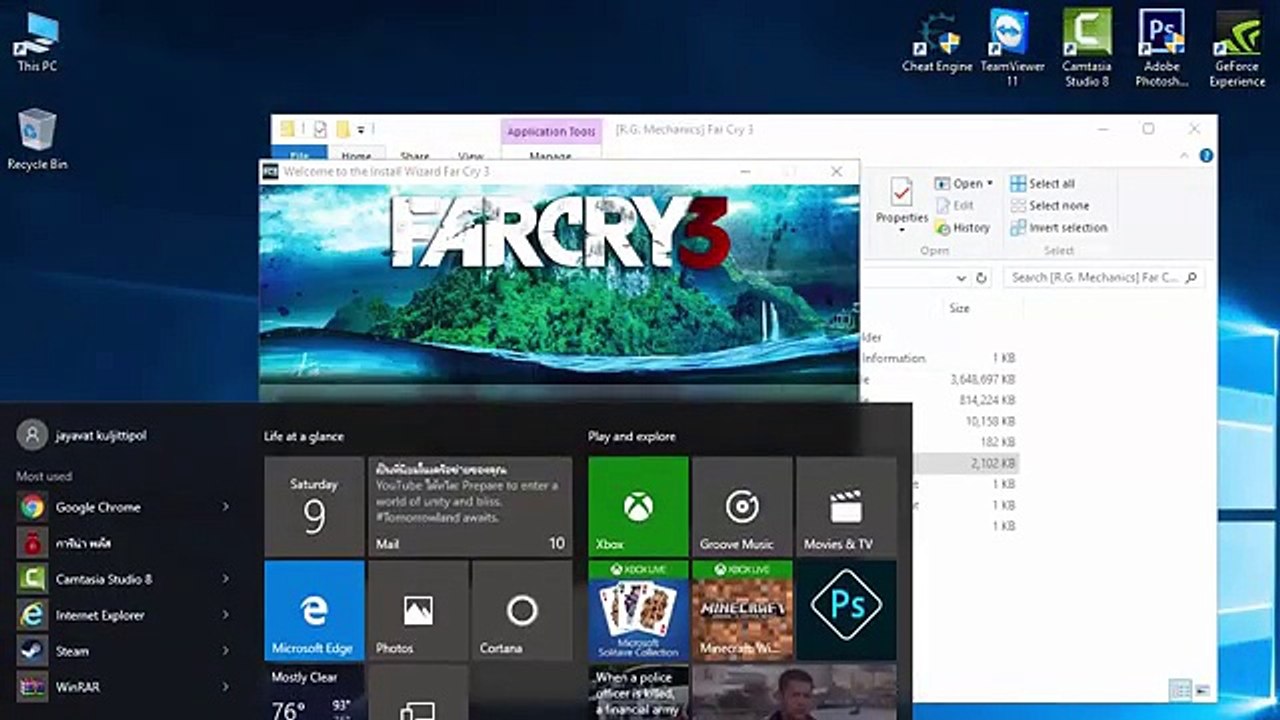This screenshot has width=1280, height=720.
Task: Expand Camtasia Studio 8 jump list arrow
Action: pos(226,579)
